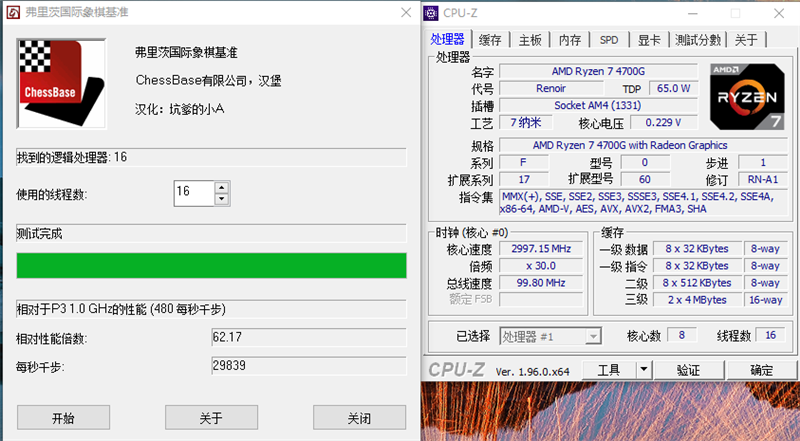
Task: Click the instruction set text field
Action: click(643, 203)
